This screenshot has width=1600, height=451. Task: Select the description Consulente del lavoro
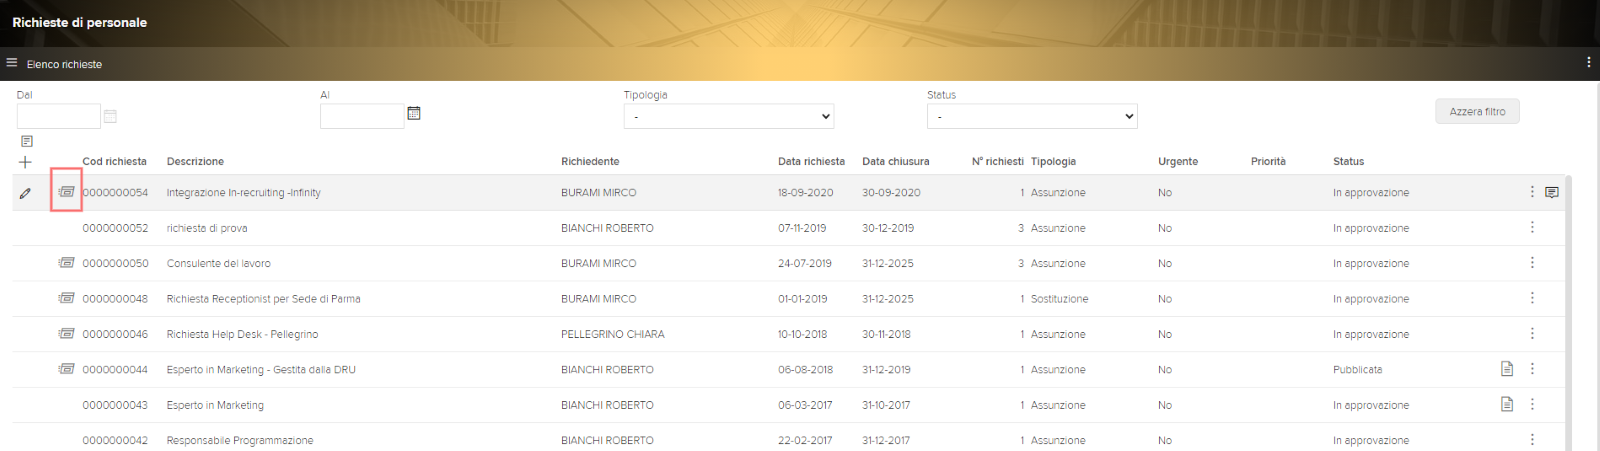coord(218,263)
